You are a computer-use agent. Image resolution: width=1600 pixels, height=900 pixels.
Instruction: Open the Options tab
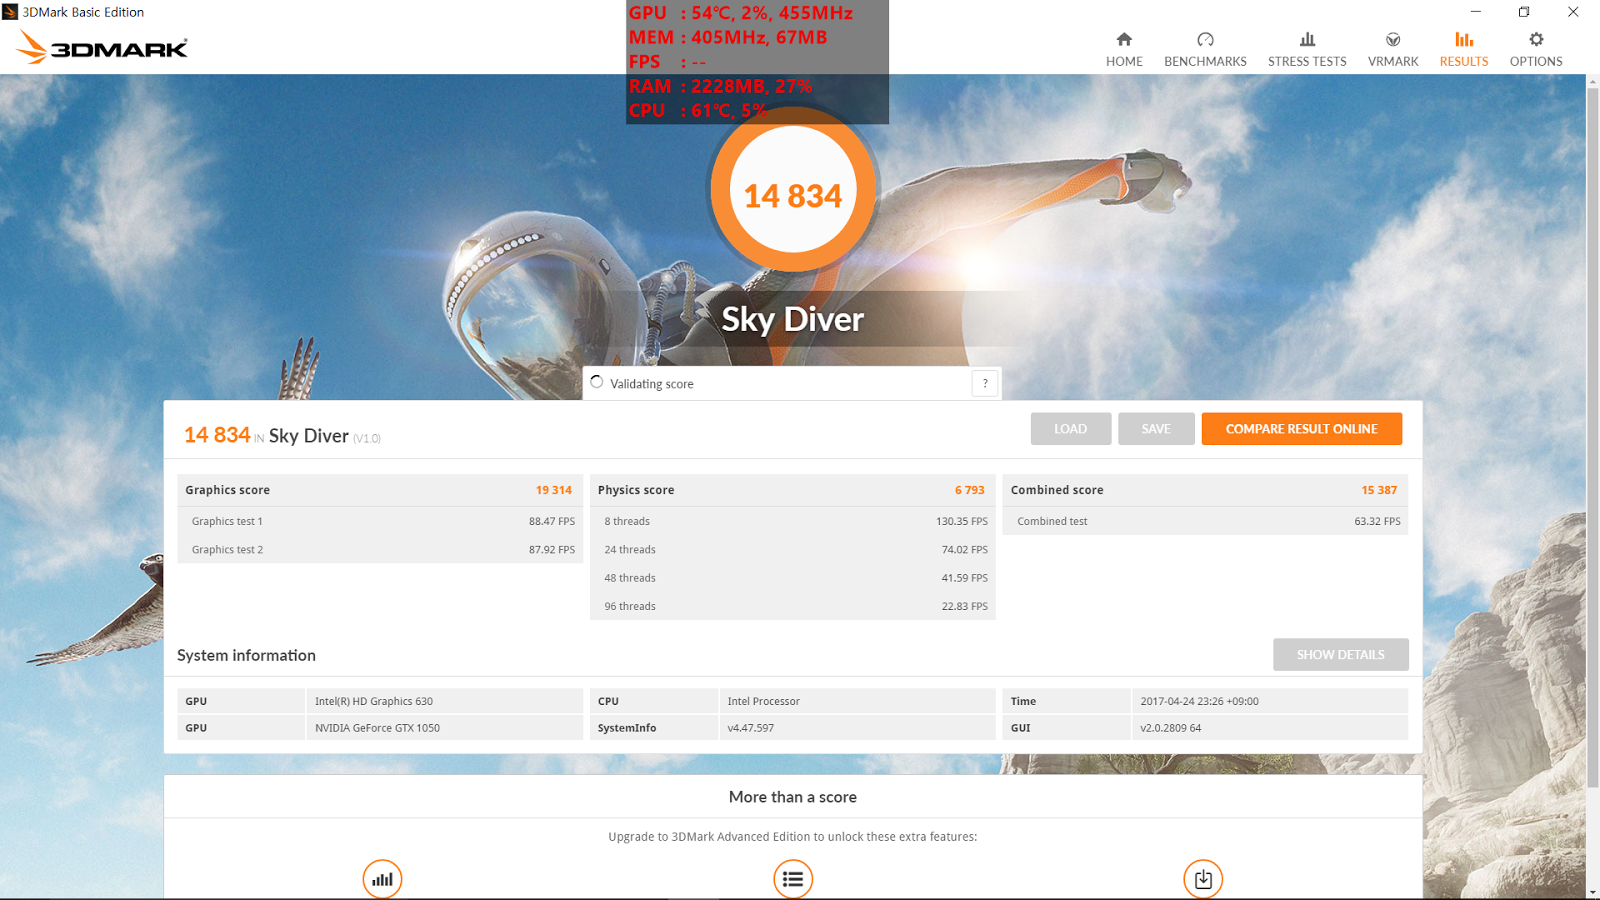tap(1536, 49)
